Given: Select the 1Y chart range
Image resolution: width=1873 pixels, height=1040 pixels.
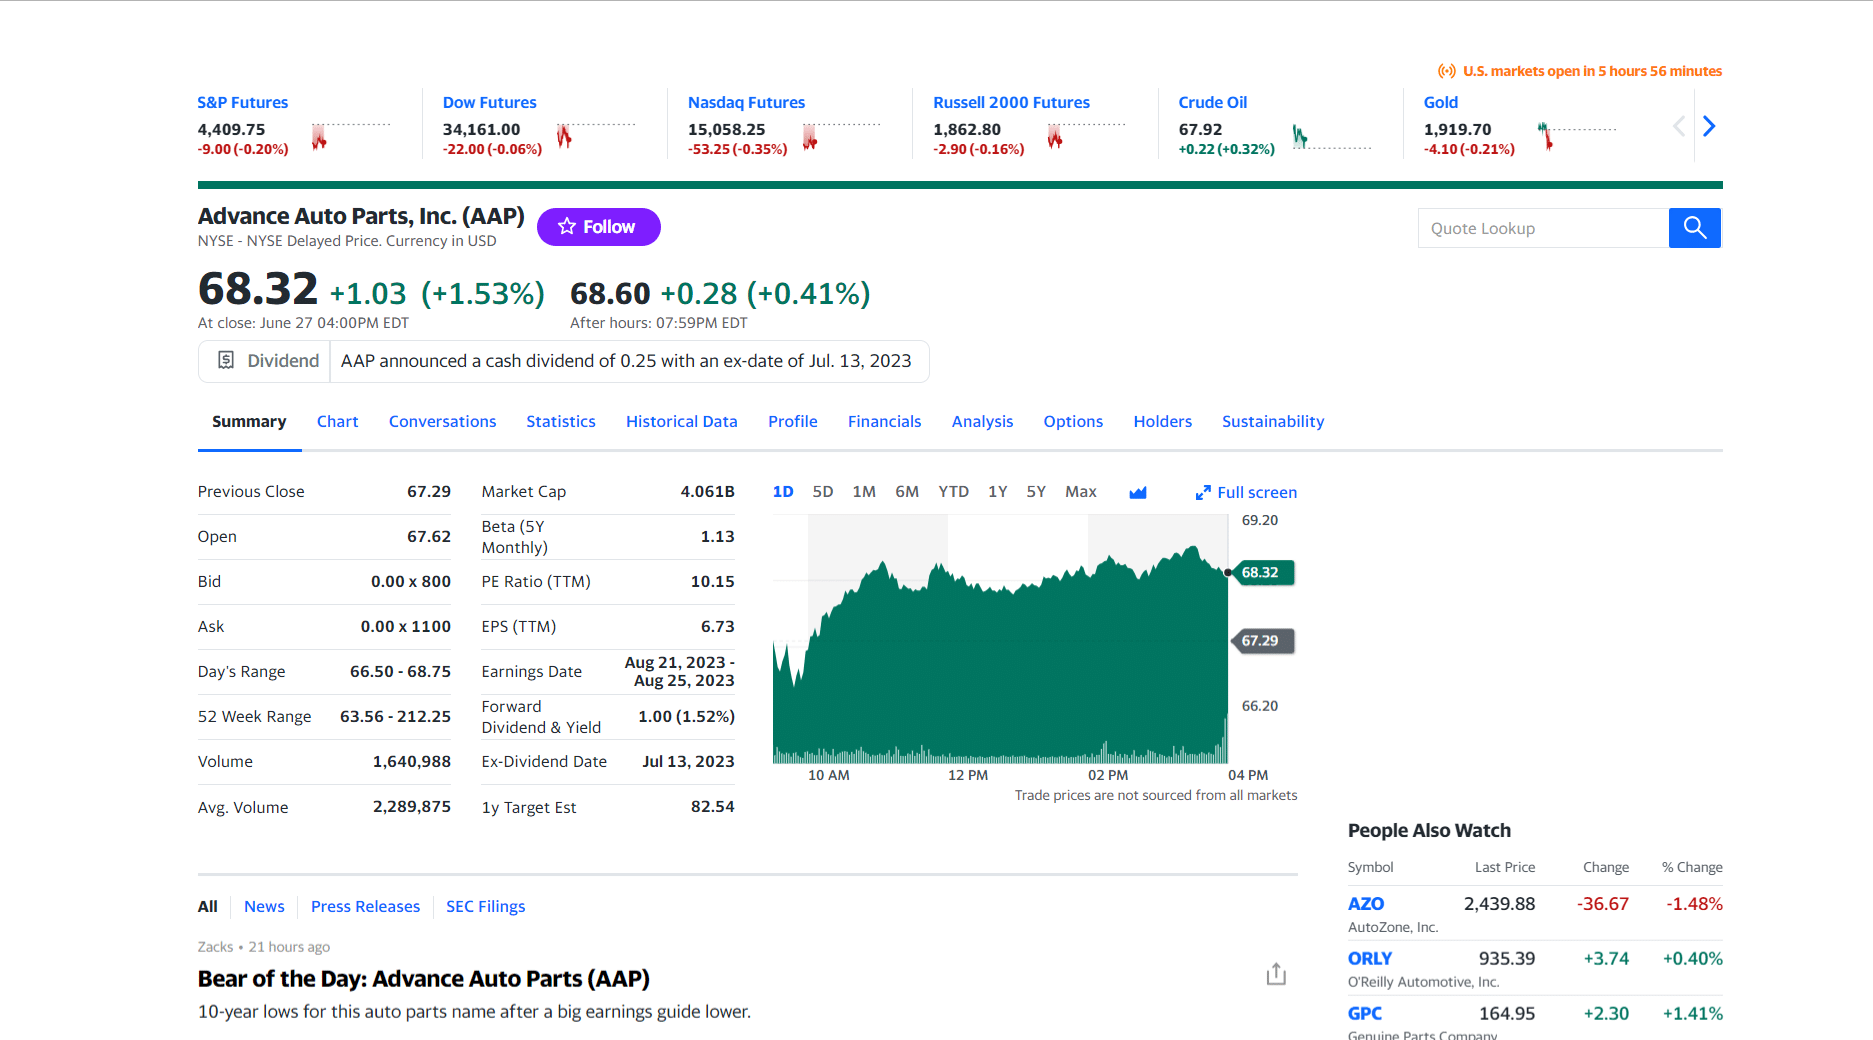Looking at the screenshot, I should (997, 492).
